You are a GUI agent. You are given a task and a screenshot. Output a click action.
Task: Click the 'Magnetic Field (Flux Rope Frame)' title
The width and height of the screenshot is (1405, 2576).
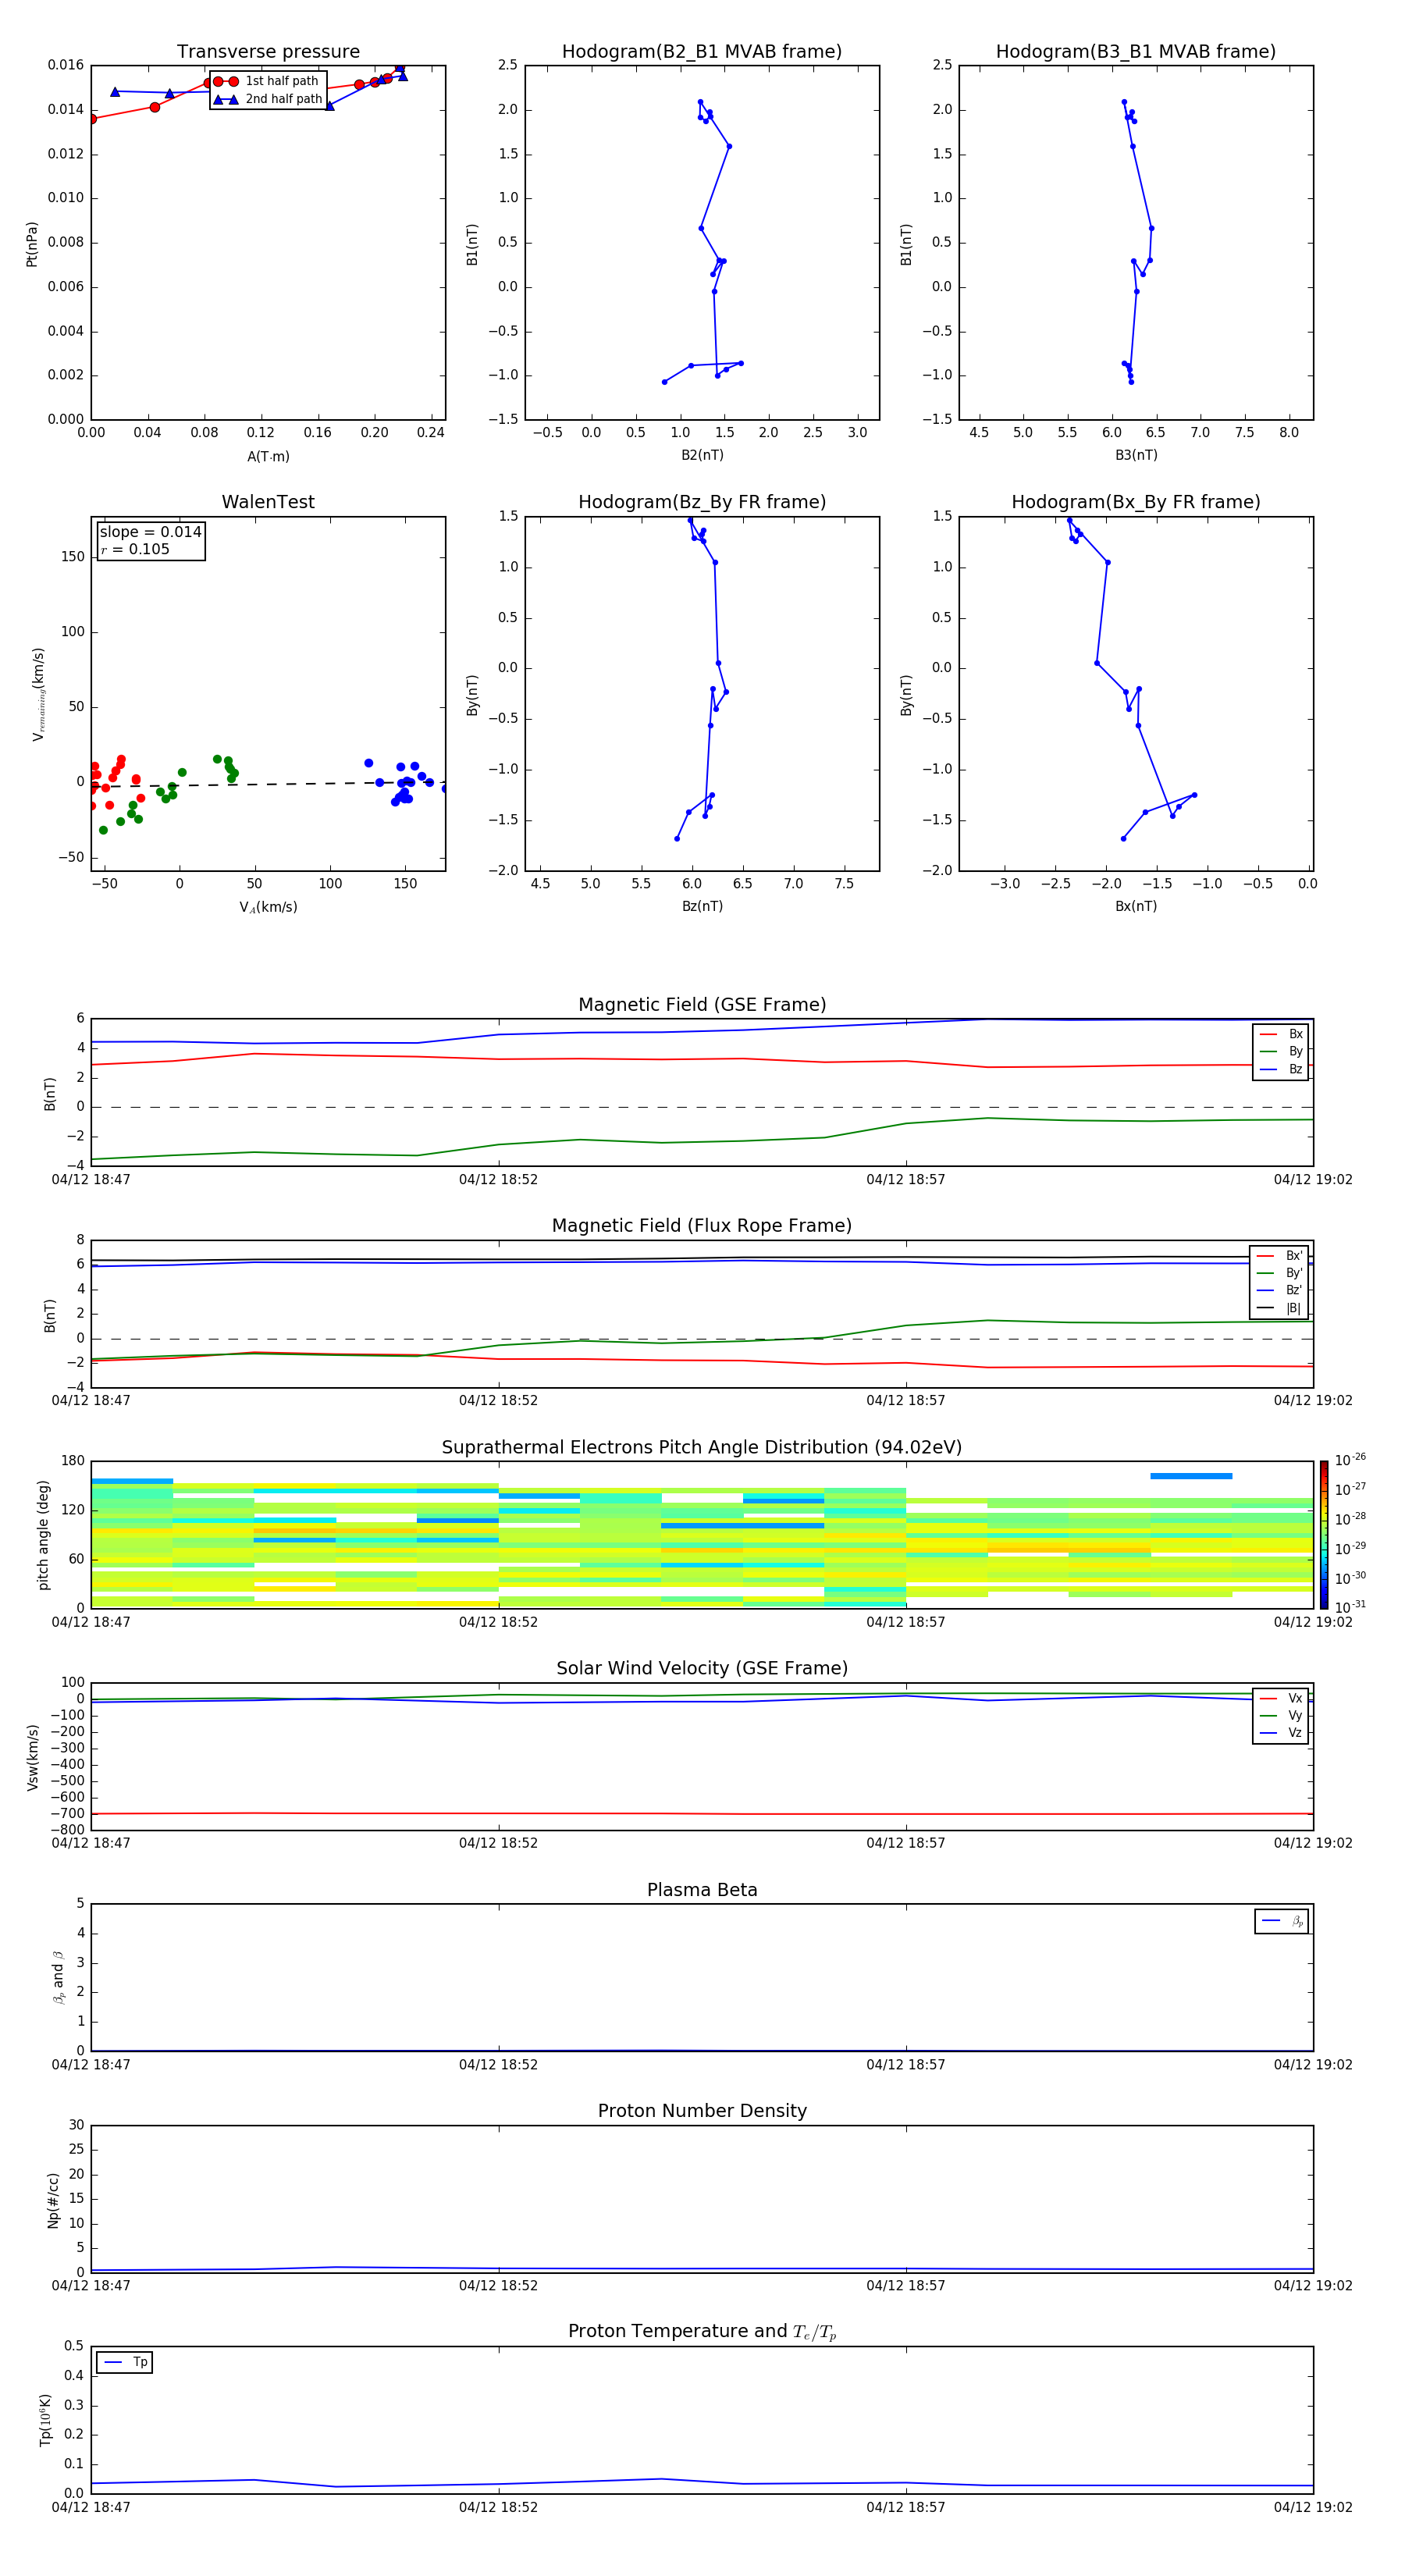point(702,1226)
